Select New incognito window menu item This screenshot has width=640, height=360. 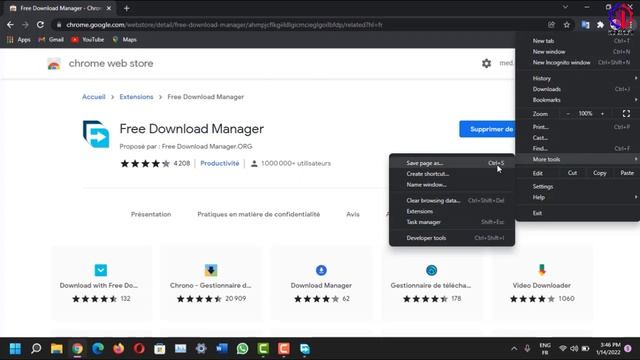577,62
